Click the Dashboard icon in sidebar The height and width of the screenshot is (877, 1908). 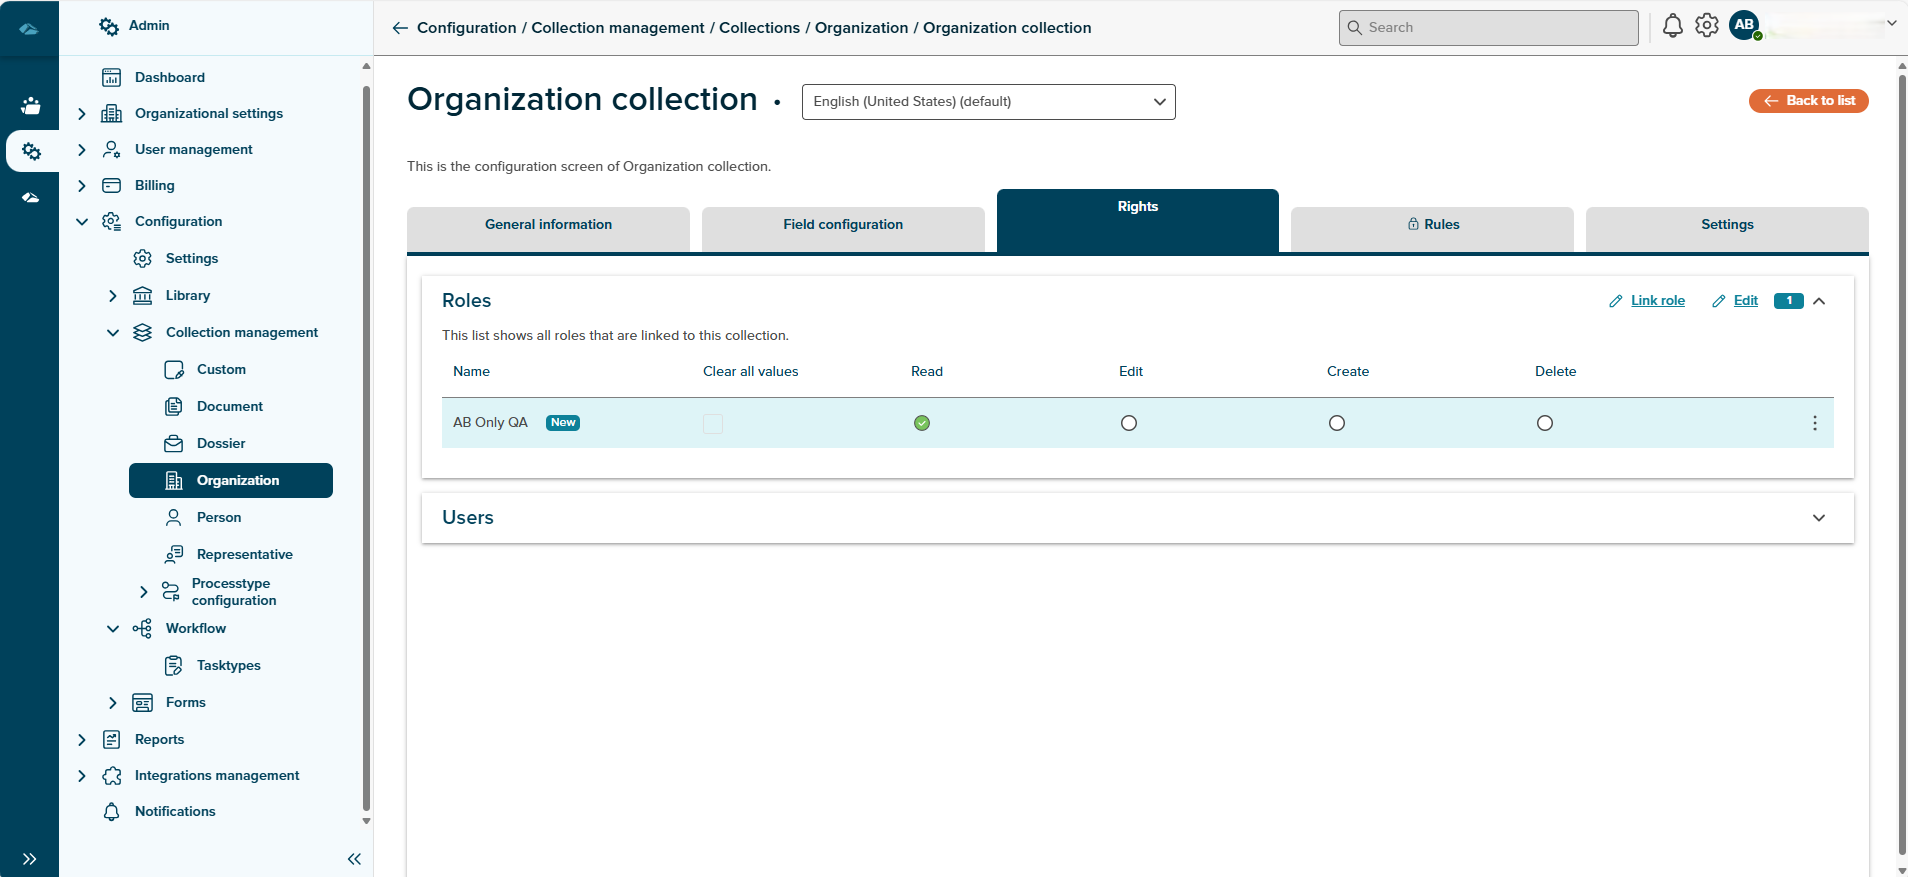112,77
